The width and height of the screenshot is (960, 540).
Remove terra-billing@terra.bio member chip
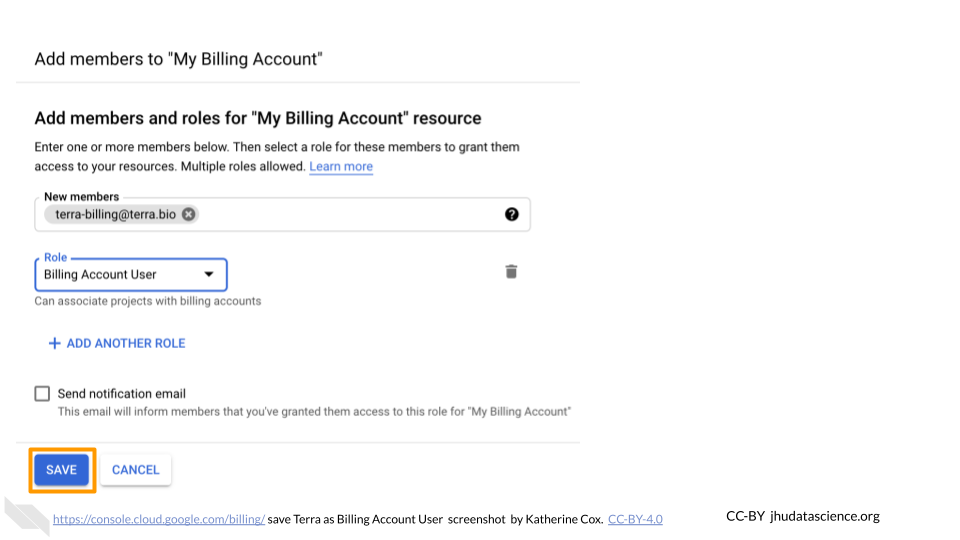point(189,214)
